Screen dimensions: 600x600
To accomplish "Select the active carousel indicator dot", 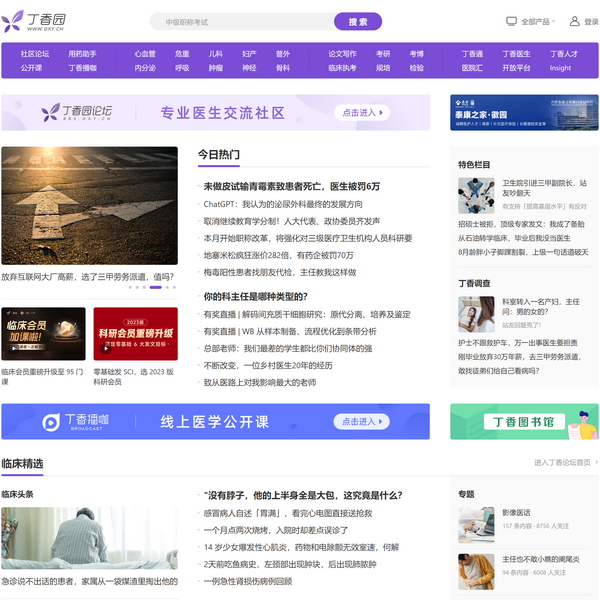I will 155,287.
